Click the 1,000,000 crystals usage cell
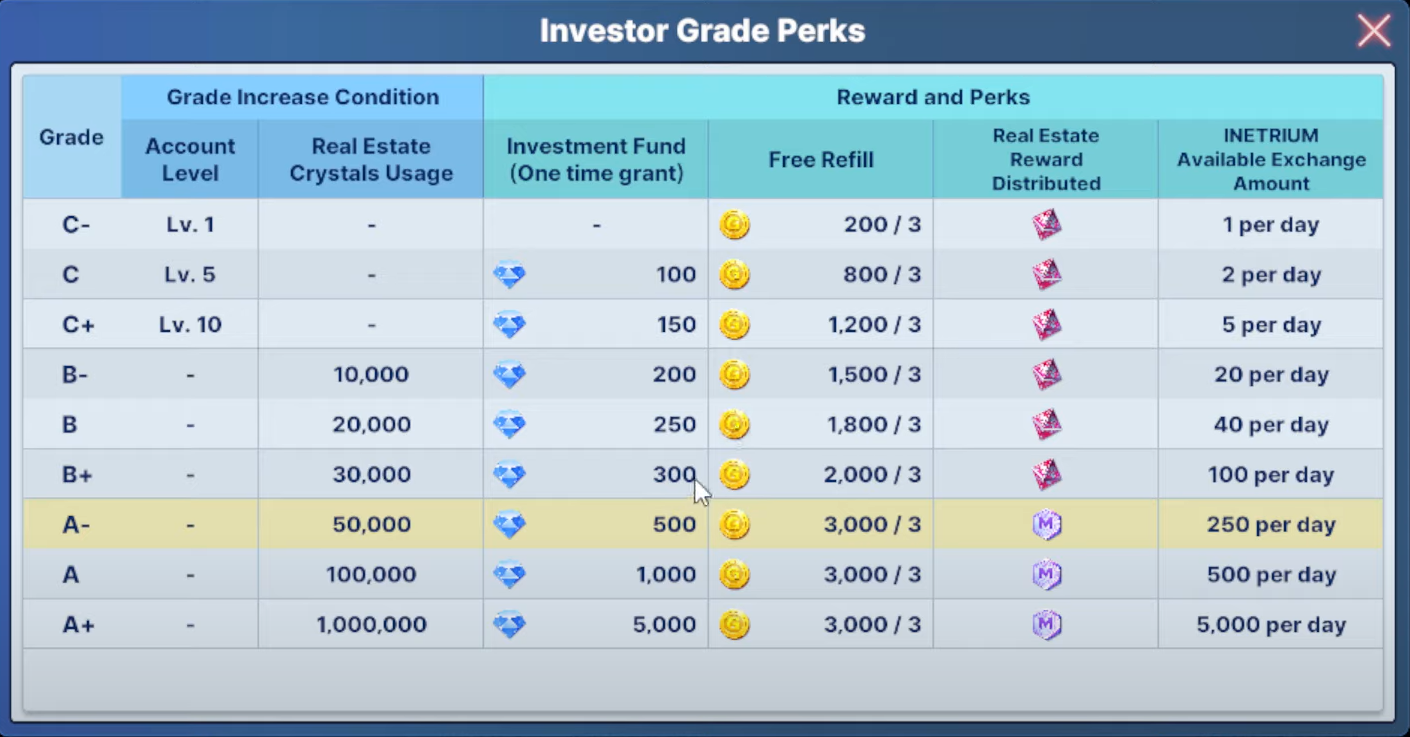Screen dimensions: 1410x737 tap(371, 624)
